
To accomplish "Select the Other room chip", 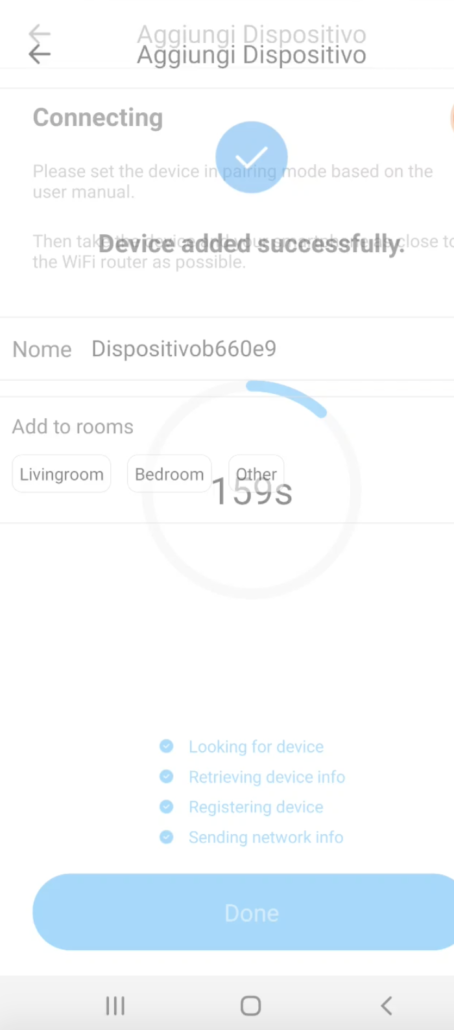I will 256,474.
